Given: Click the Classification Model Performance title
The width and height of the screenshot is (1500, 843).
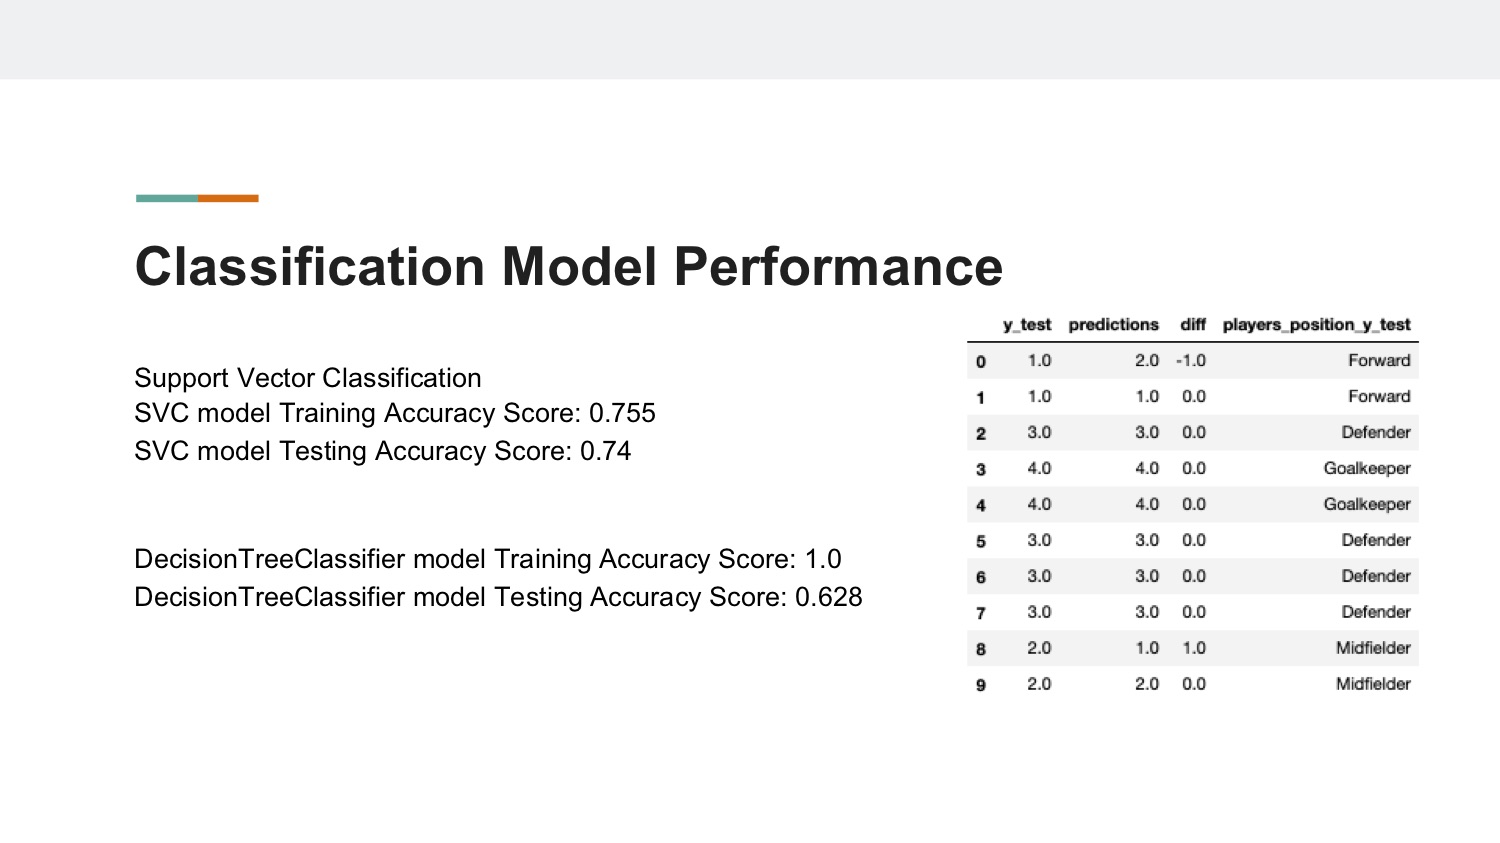Looking at the screenshot, I should [x=568, y=267].
